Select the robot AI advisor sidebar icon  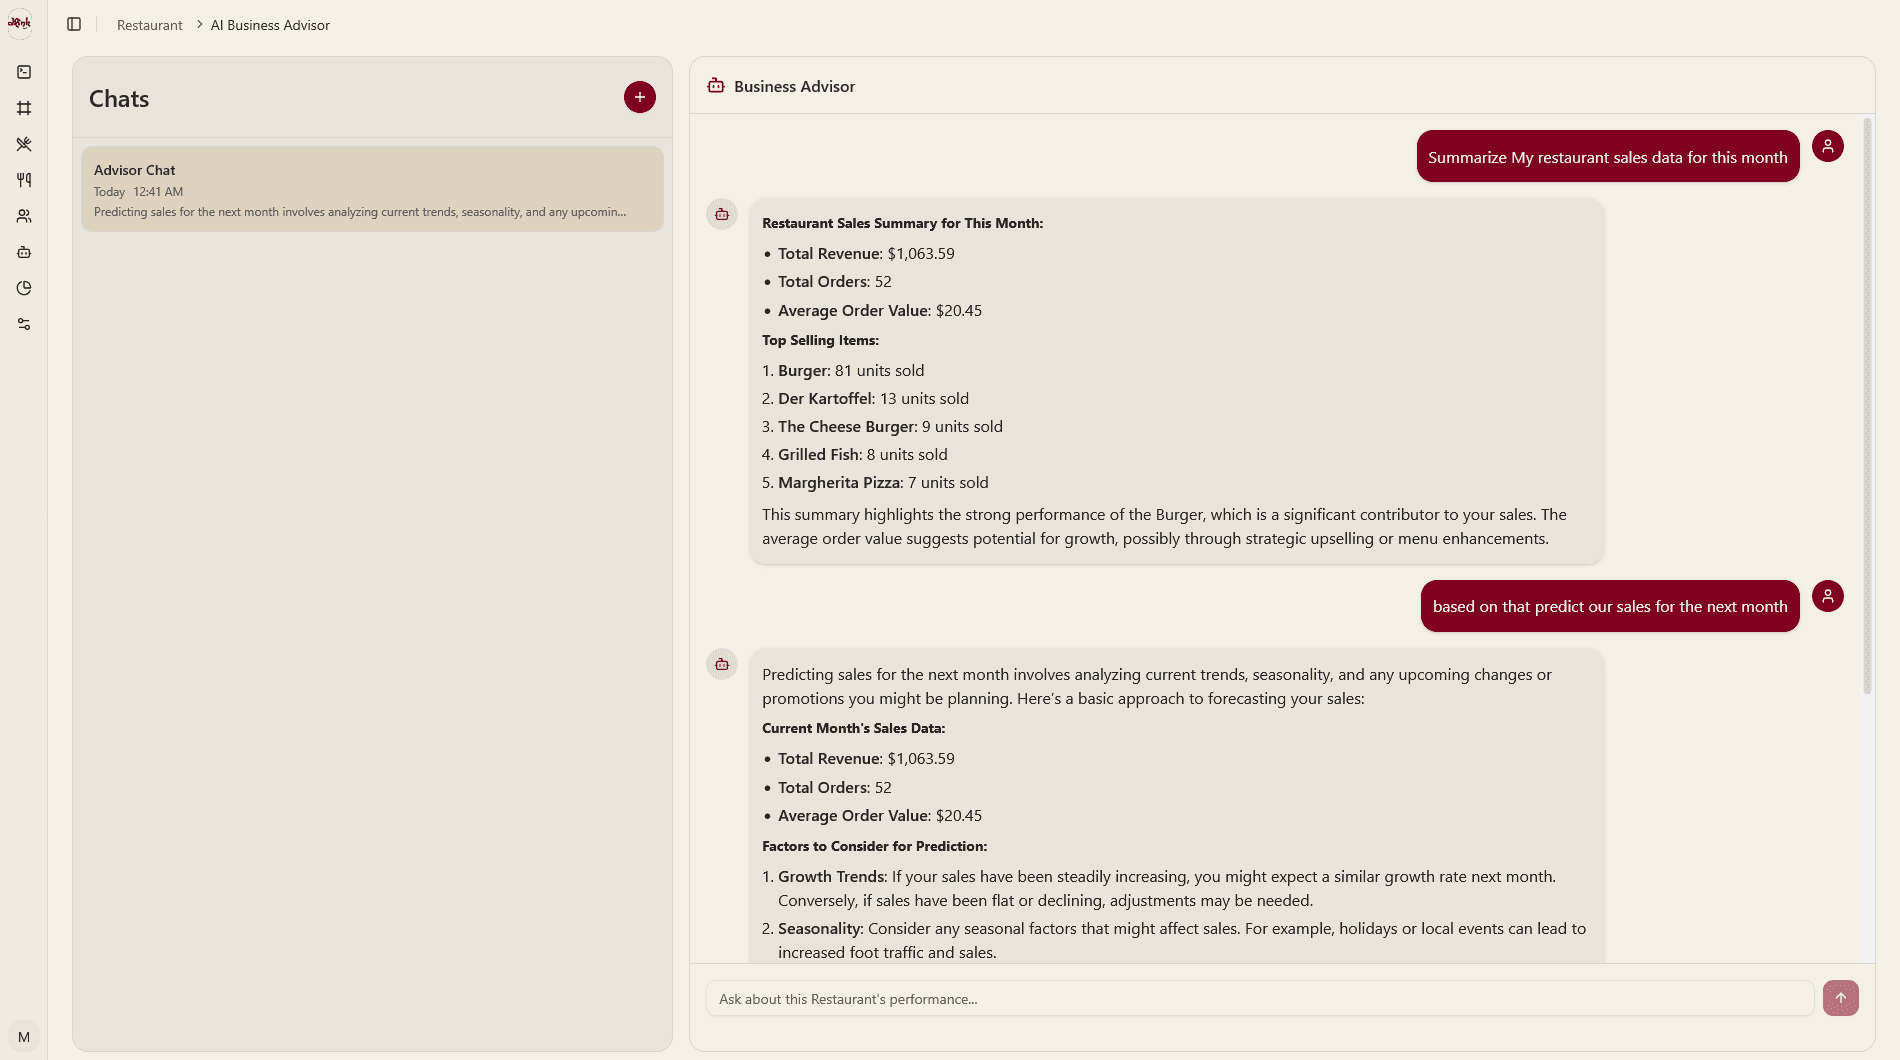(24, 252)
